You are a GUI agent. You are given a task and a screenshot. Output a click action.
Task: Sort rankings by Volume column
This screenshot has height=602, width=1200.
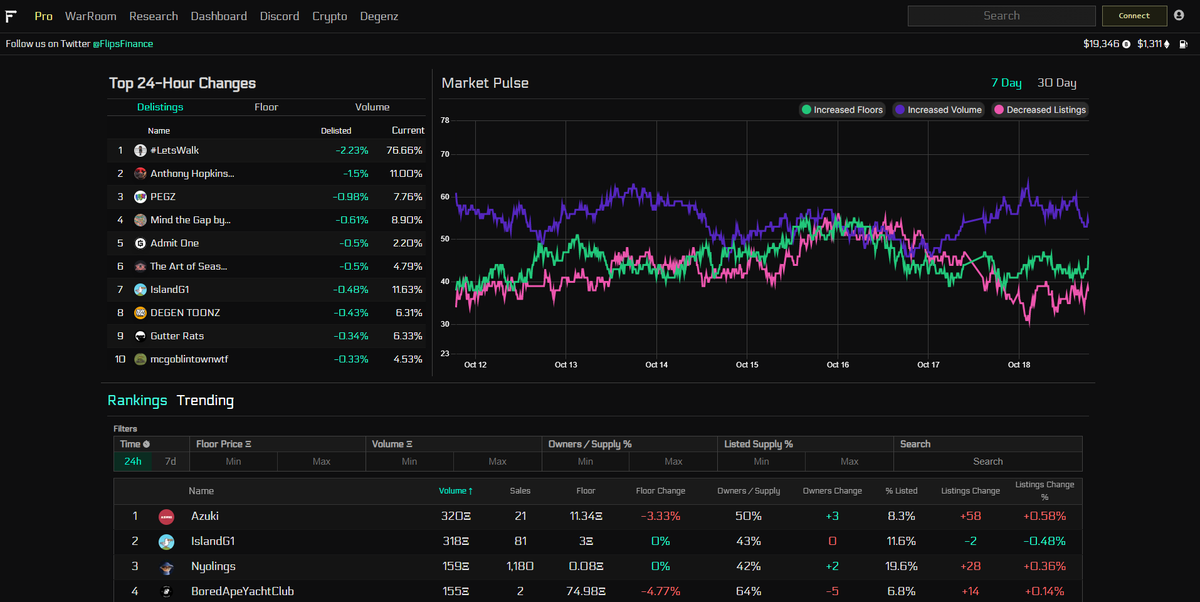click(455, 491)
